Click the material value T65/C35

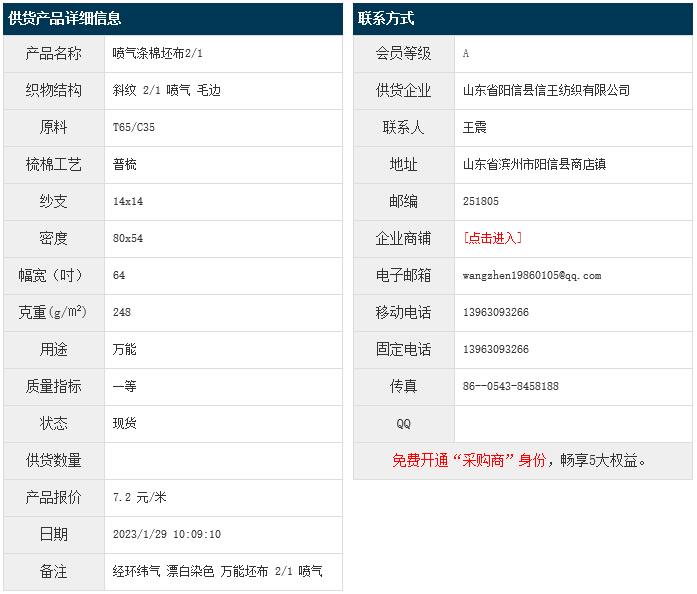pos(134,127)
